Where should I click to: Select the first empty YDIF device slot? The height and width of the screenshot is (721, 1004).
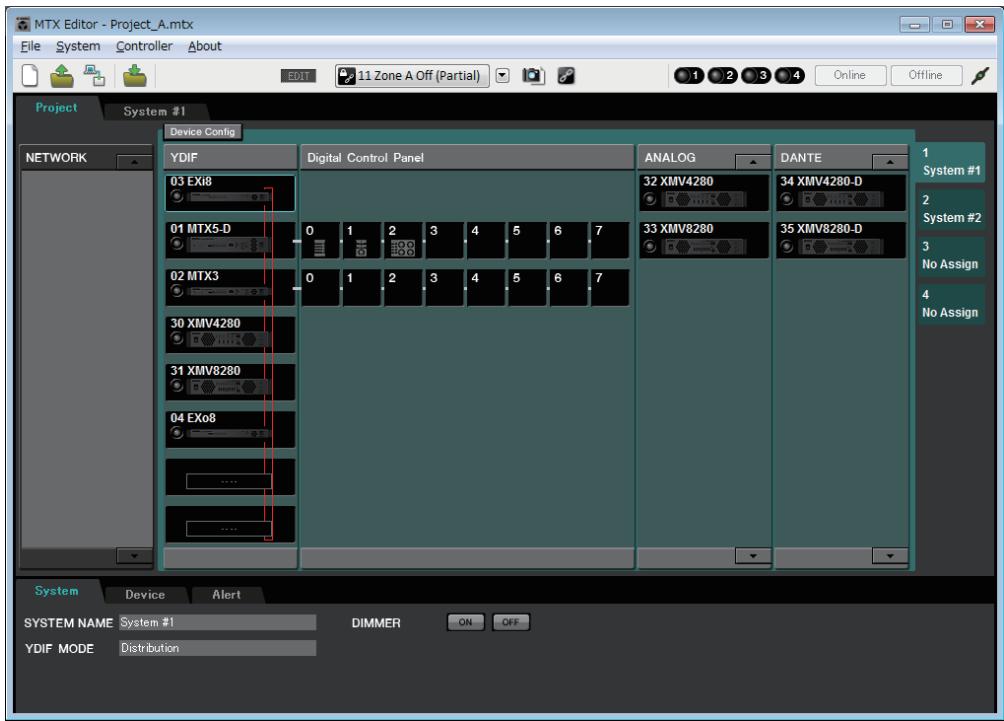231,477
